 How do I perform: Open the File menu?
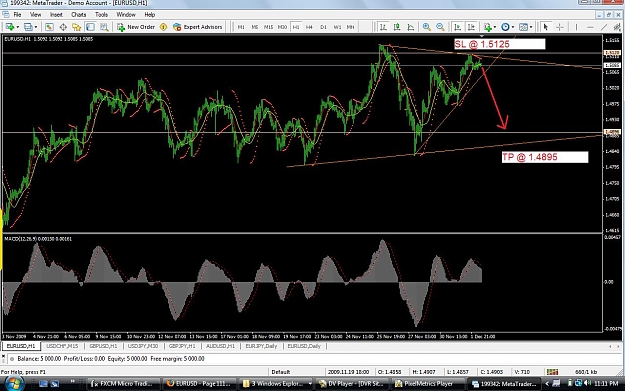pos(18,15)
